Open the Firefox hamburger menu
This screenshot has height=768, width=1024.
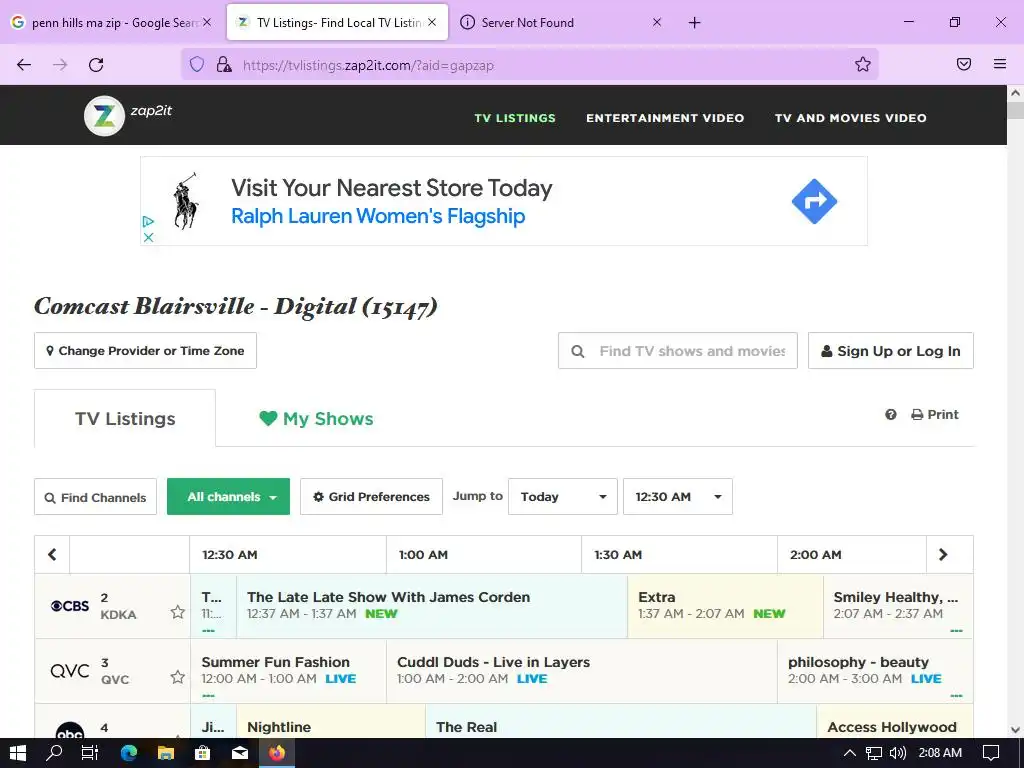[1000, 64]
